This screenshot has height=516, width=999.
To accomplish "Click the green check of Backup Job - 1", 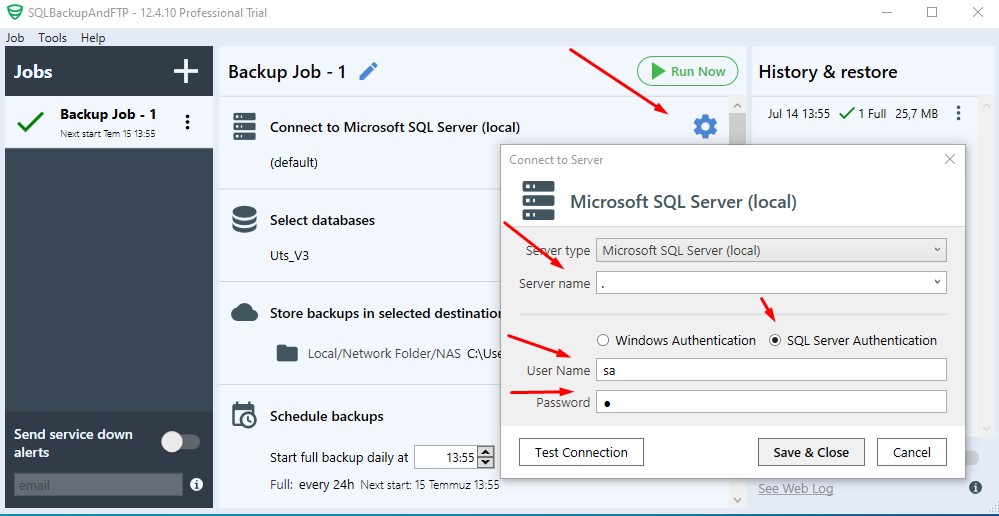I will point(31,122).
